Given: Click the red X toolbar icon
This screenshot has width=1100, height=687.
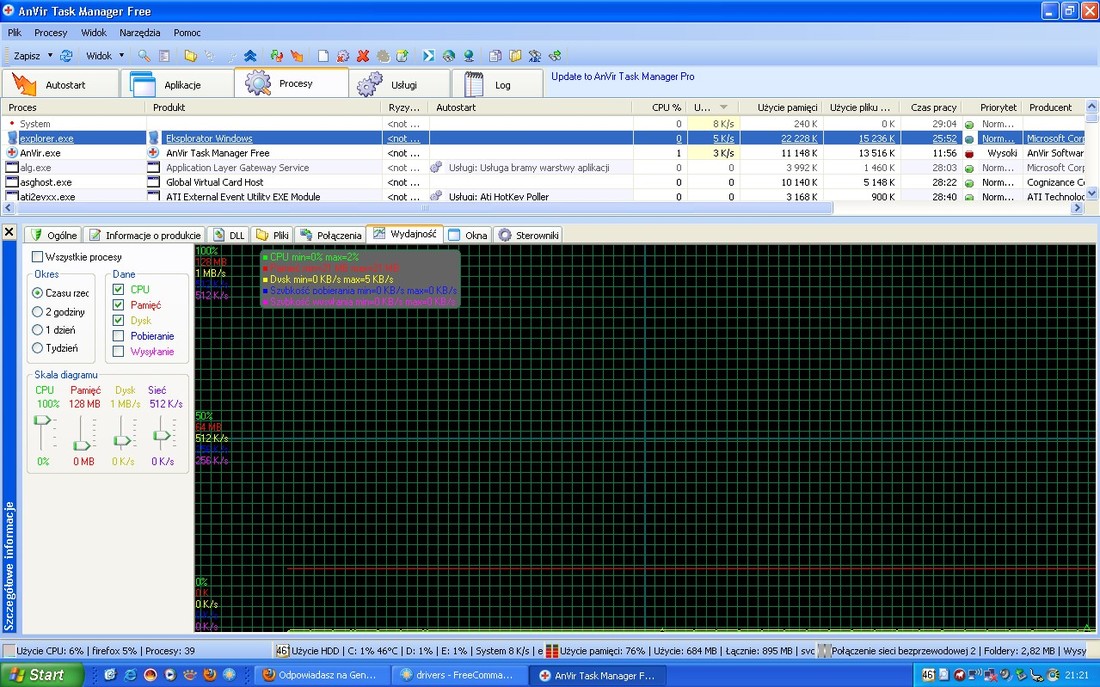Looking at the screenshot, I should 363,55.
